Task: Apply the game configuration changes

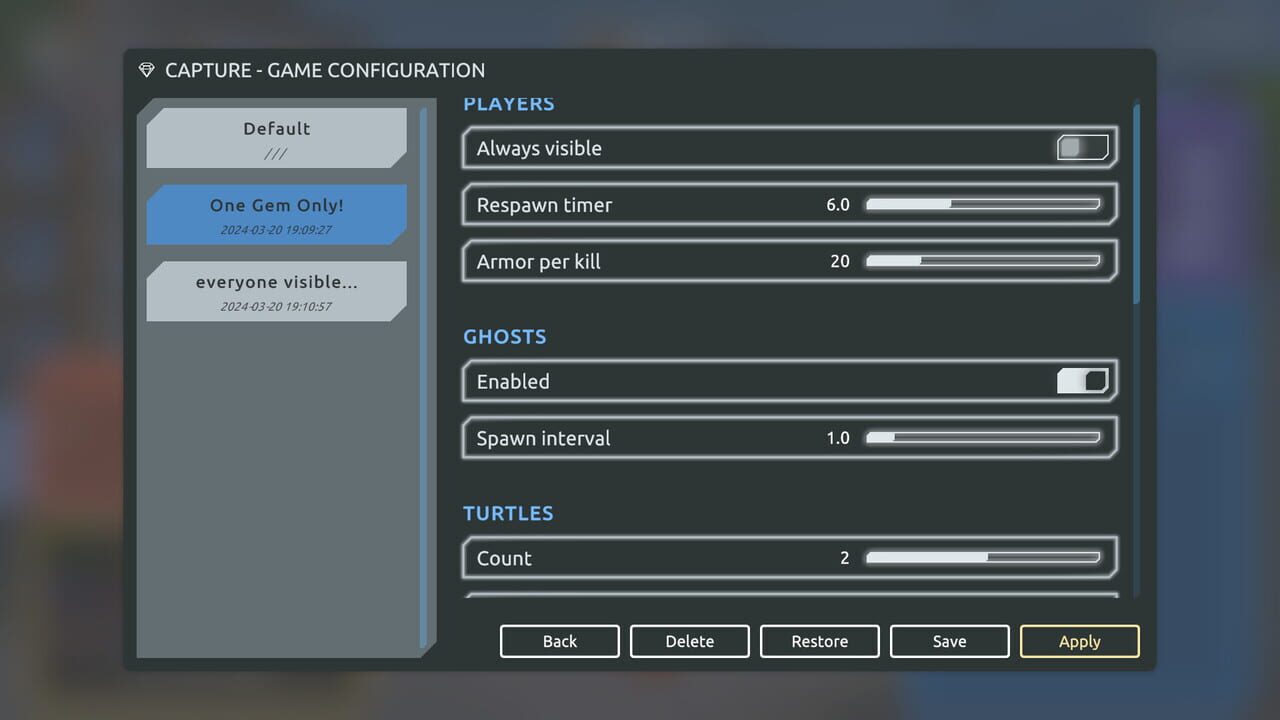Action: pyautogui.click(x=1079, y=641)
